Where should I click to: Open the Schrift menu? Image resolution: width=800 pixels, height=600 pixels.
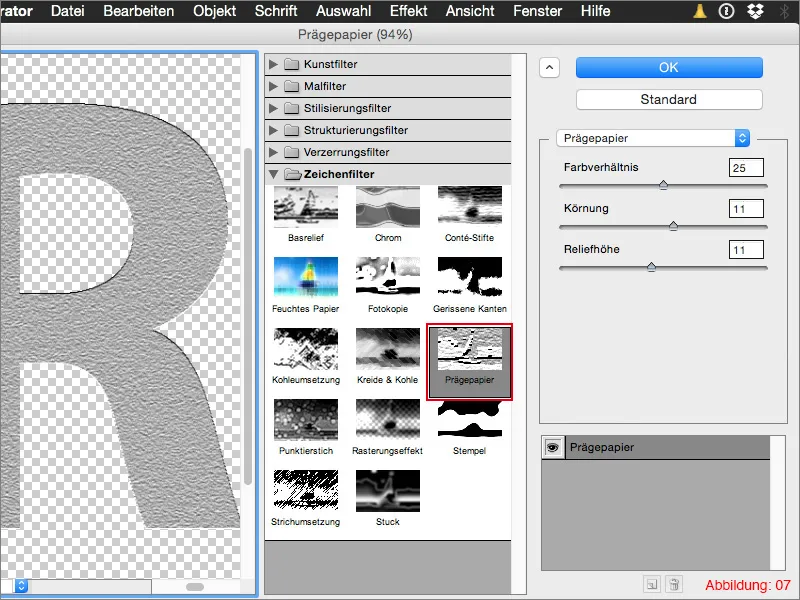[x=276, y=11]
